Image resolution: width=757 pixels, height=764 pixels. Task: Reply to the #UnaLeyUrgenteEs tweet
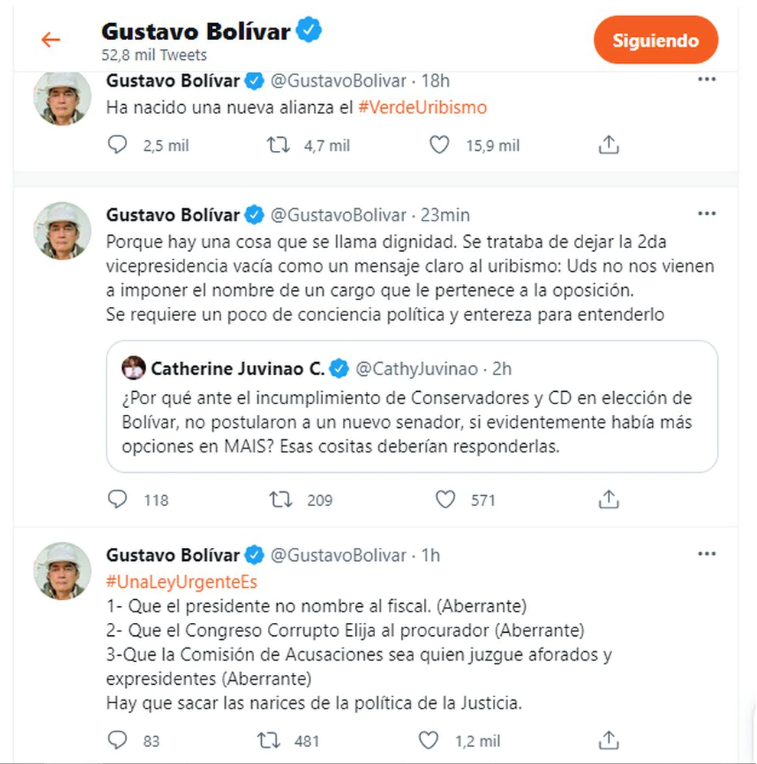(x=118, y=740)
